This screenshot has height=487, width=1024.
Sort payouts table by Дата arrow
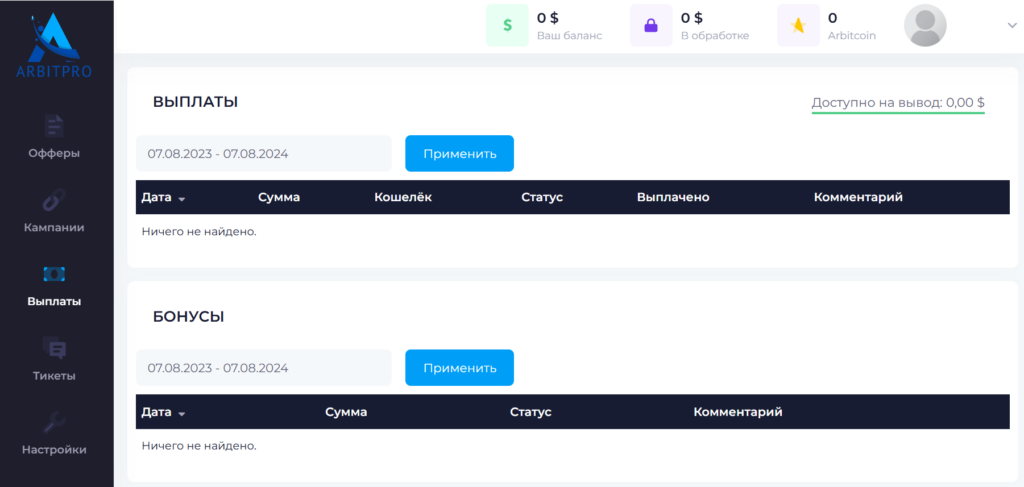point(182,198)
